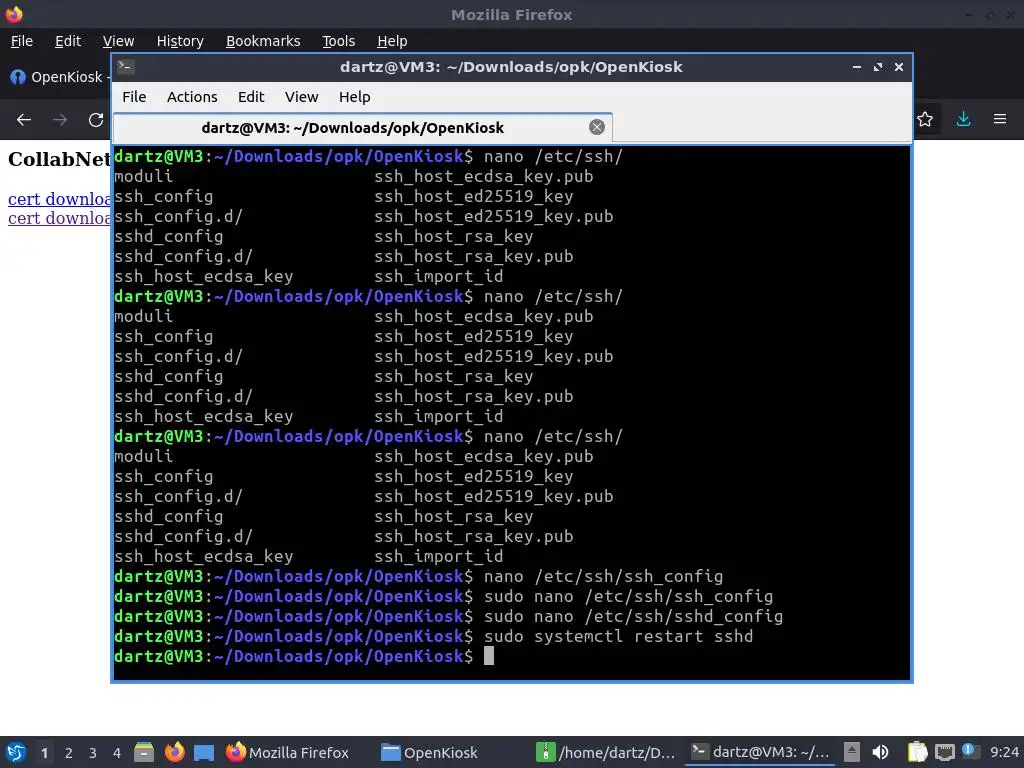Viewport: 1024px width, 768px height.
Task: Open Firefox Tools menu
Action: (x=338, y=41)
